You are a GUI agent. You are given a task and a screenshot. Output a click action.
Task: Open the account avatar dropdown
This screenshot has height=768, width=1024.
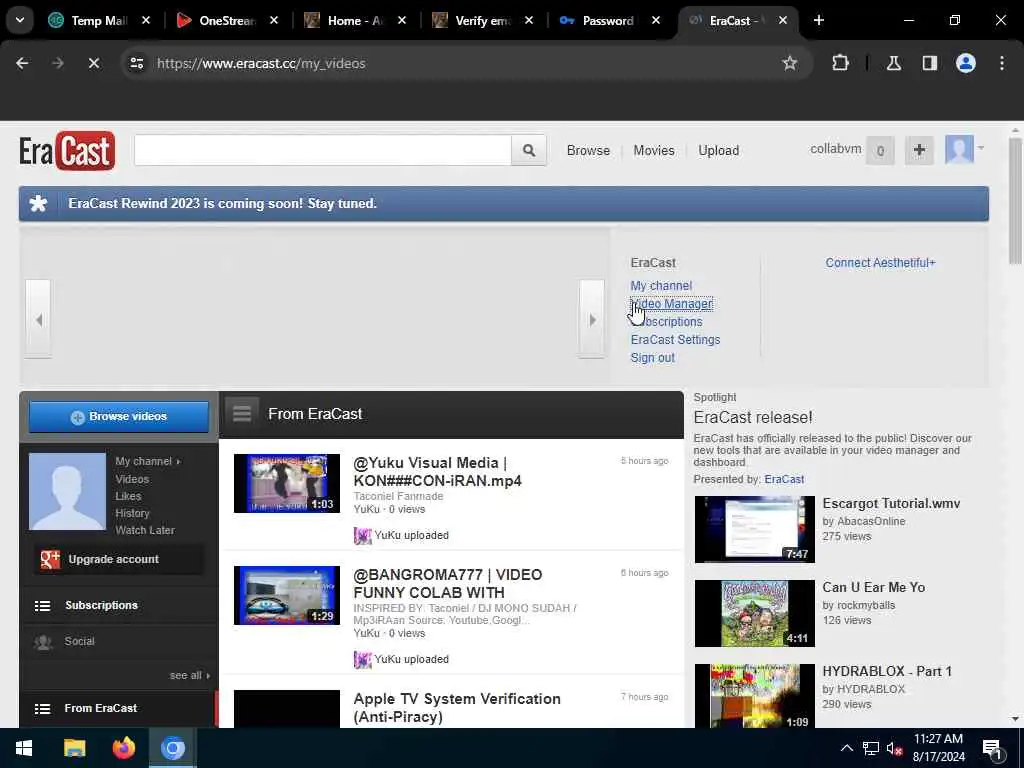pos(964,150)
